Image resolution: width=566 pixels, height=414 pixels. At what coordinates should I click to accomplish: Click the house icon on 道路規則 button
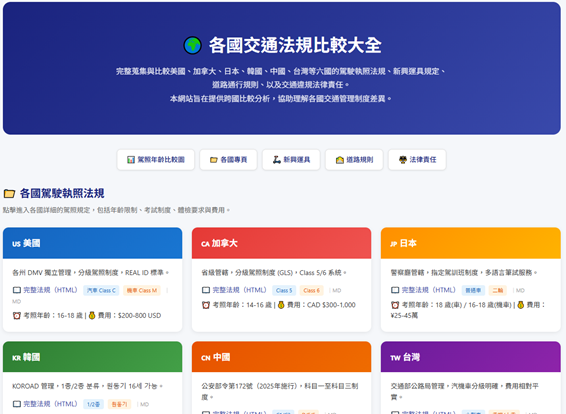(x=339, y=160)
